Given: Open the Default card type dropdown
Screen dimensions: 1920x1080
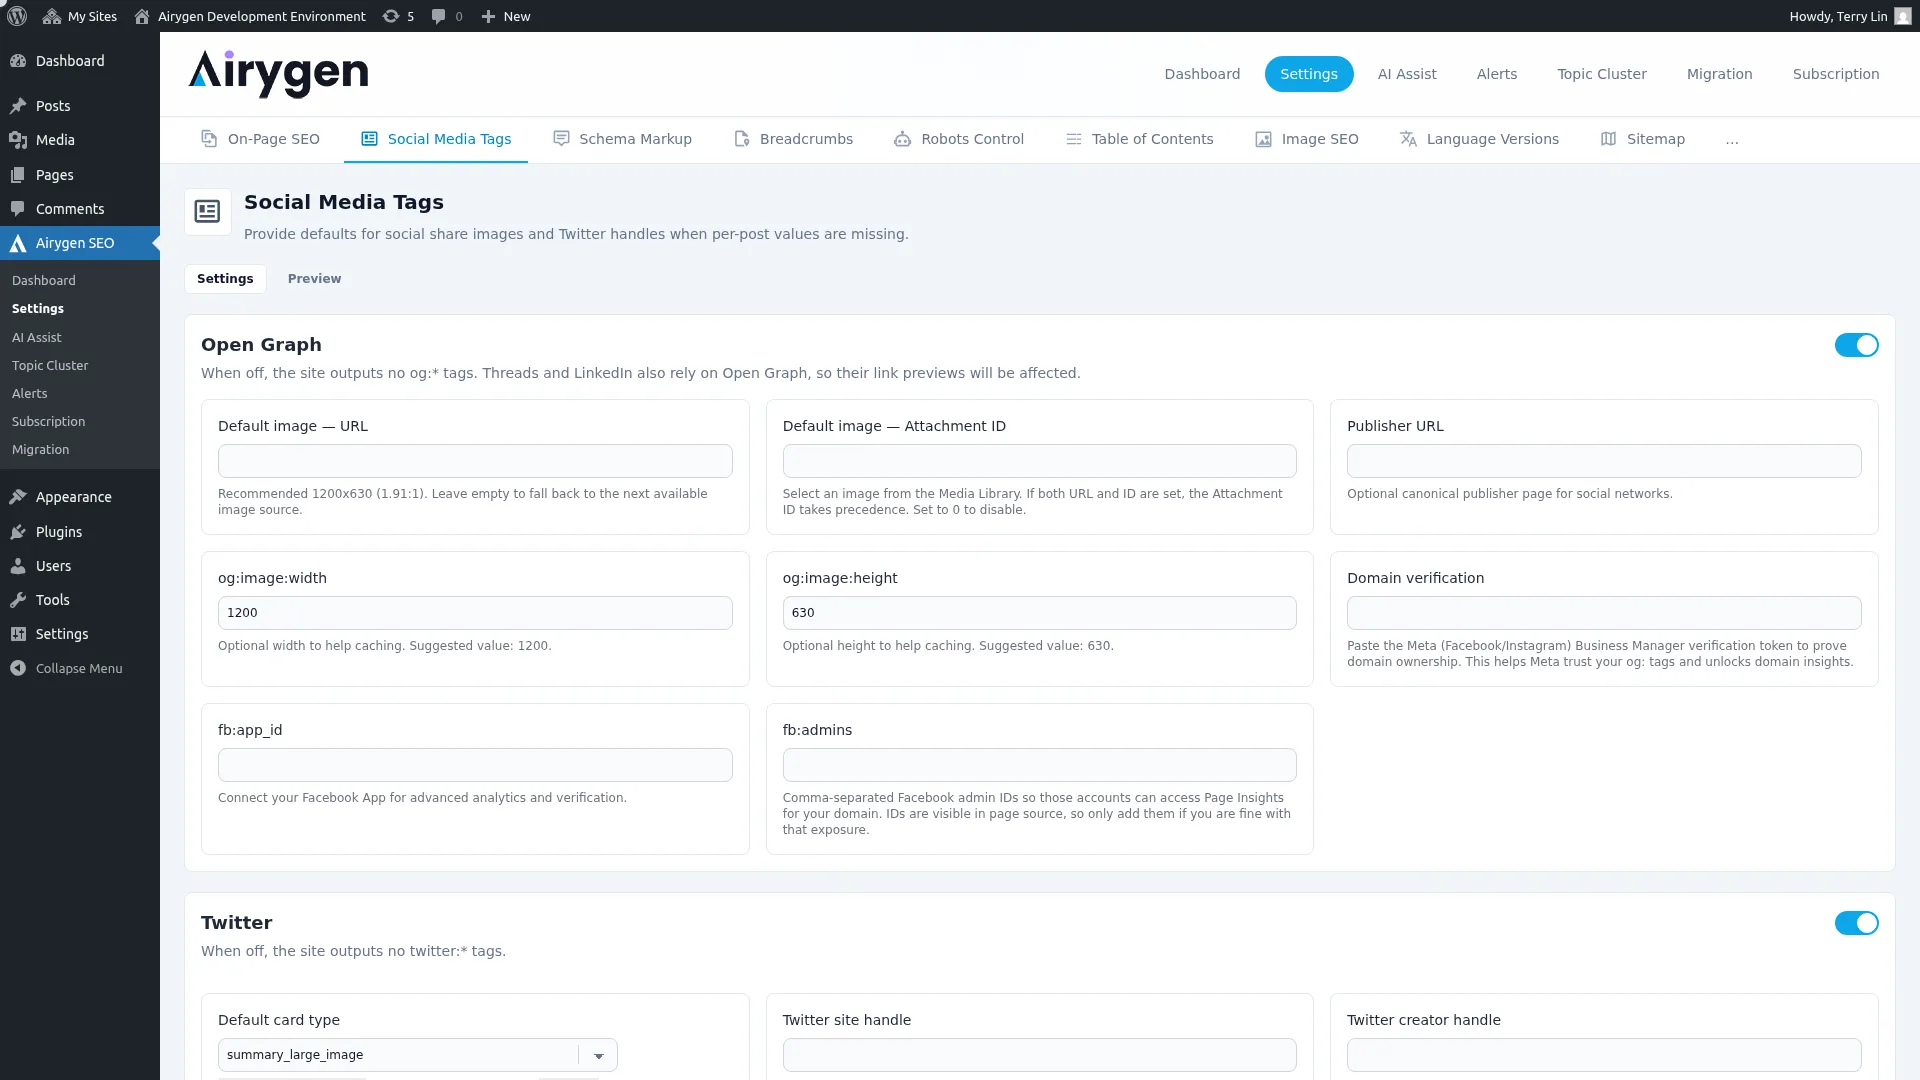Looking at the screenshot, I should [418, 1055].
